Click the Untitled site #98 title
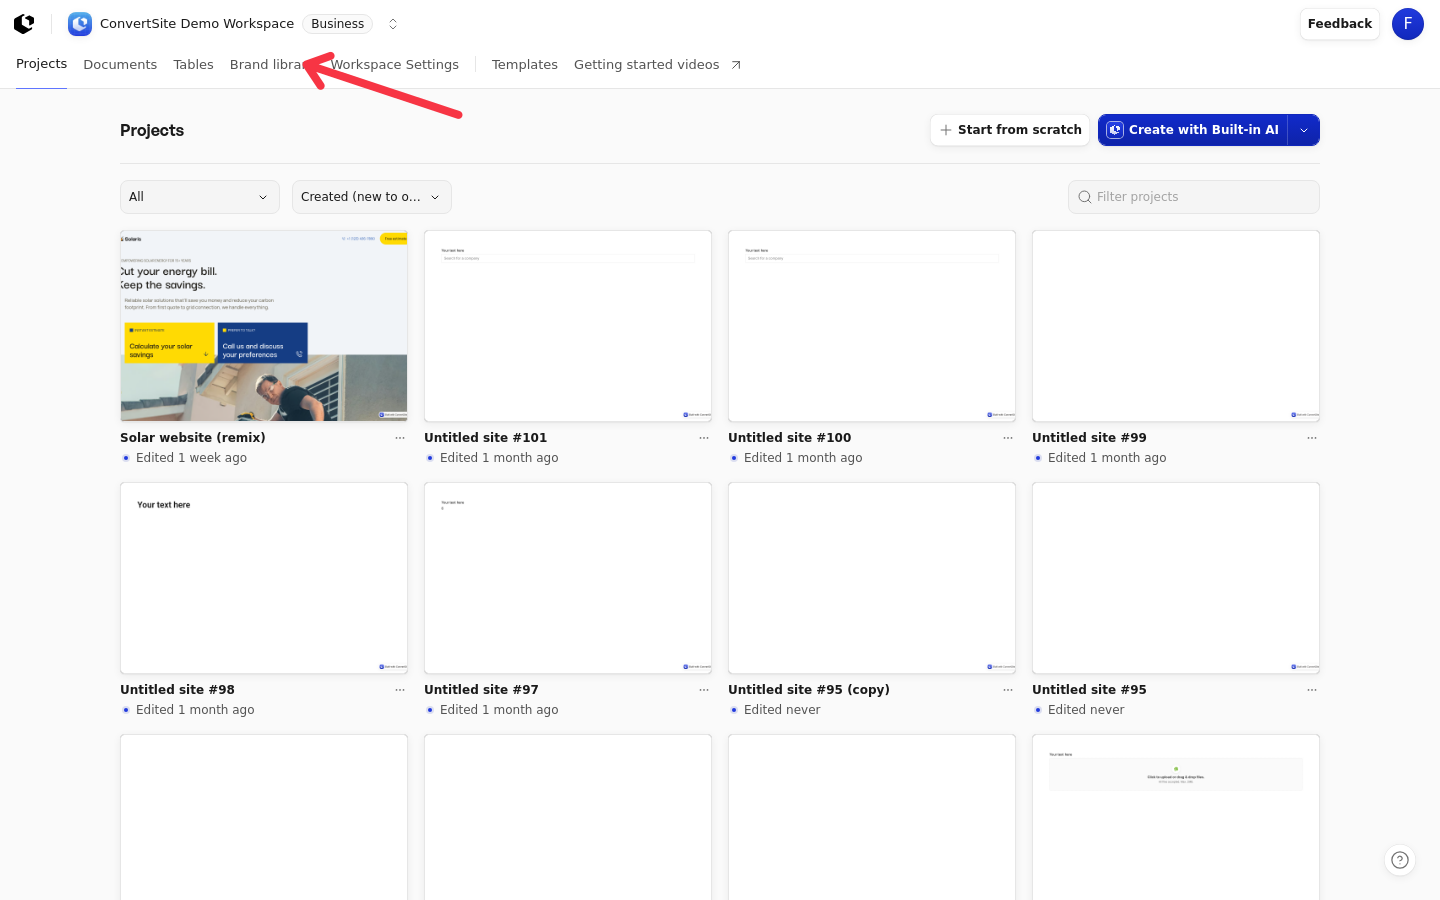This screenshot has width=1440, height=900. pyautogui.click(x=178, y=690)
